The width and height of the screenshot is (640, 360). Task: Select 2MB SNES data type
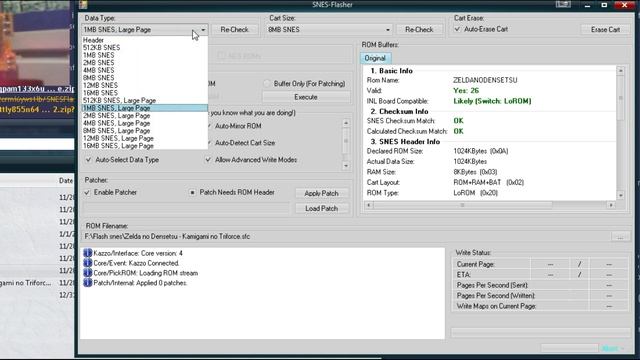pos(99,62)
